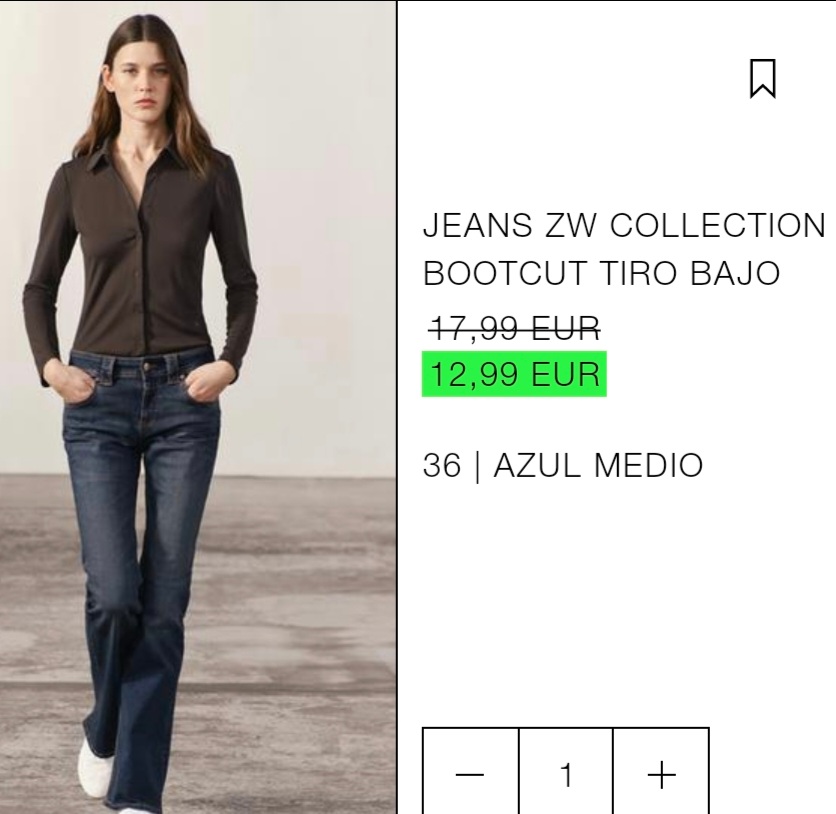Open the JEANS ZW COLLECTION product title

(624, 225)
